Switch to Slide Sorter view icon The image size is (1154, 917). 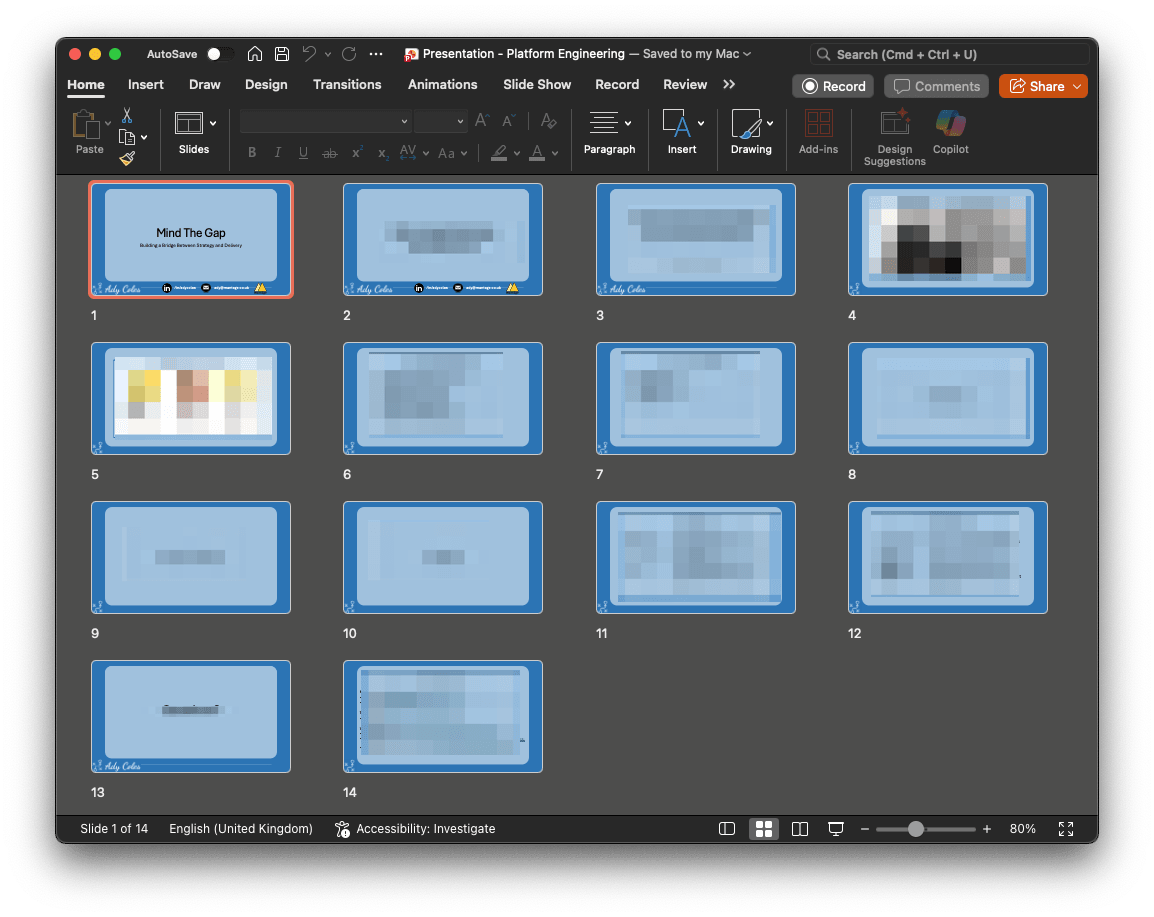[x=763, y=829]
